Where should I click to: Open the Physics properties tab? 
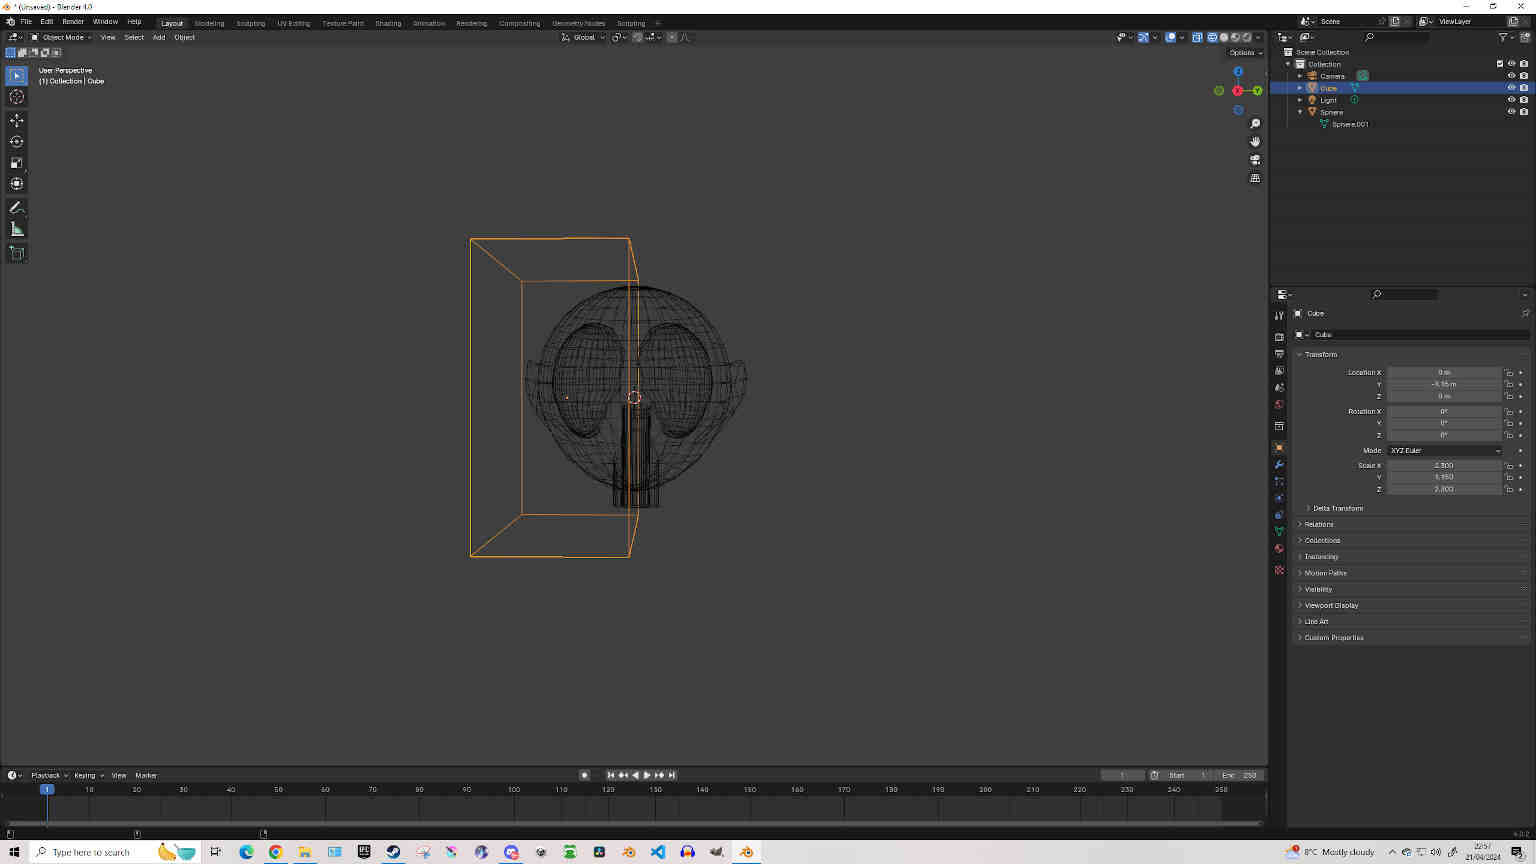click(x=1279, y=498)
